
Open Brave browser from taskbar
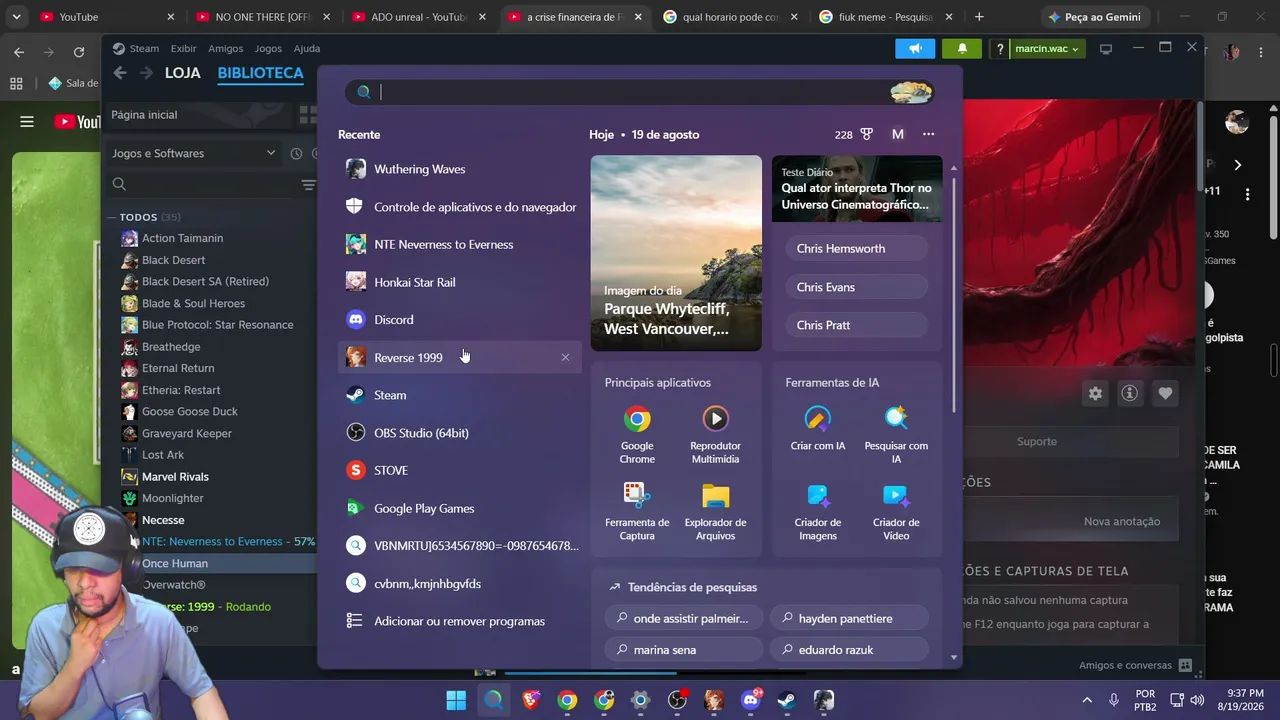tap(530, 700)
